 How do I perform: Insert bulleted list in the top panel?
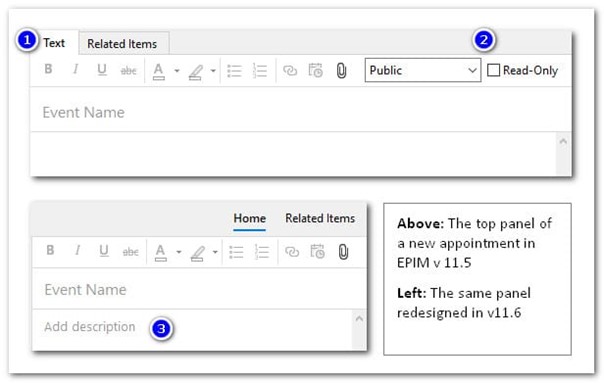click(234, 71)
